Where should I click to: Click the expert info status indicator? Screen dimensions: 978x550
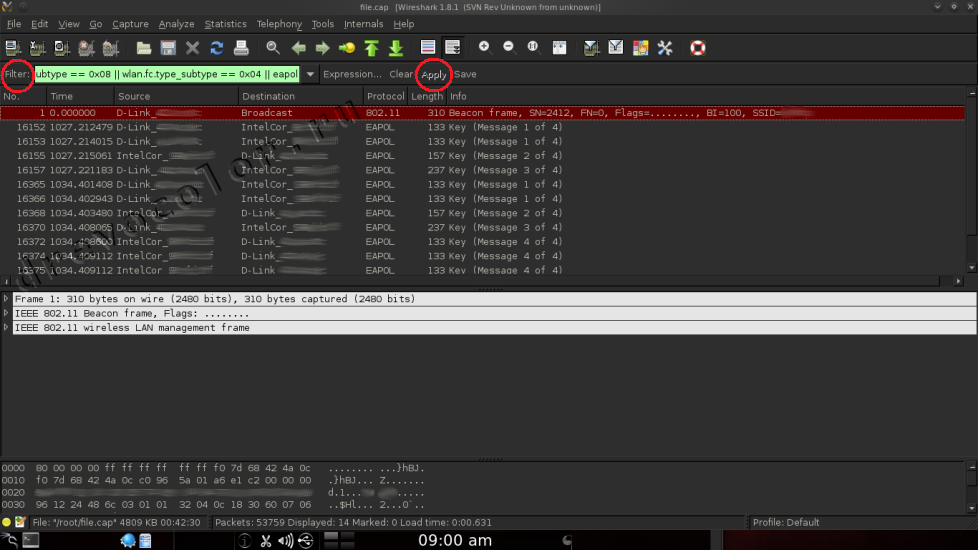click(6, 523)
